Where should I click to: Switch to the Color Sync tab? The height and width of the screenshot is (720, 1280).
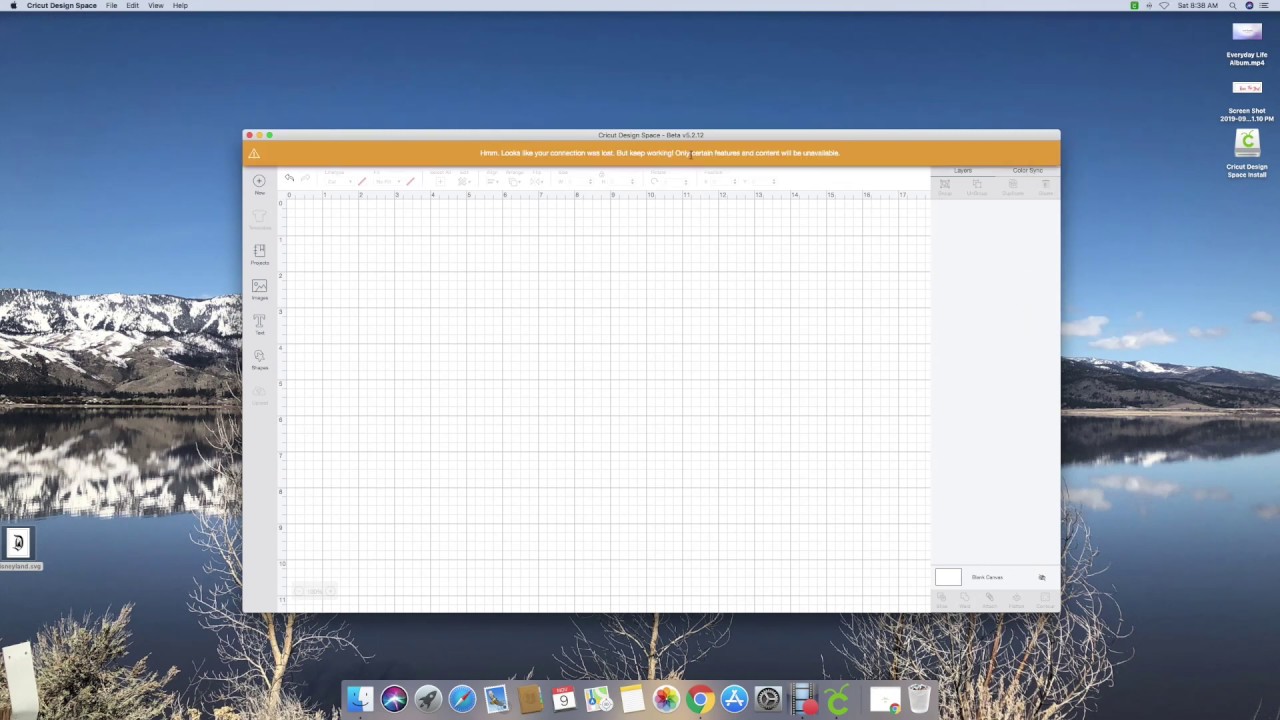tap(1028, 171)
